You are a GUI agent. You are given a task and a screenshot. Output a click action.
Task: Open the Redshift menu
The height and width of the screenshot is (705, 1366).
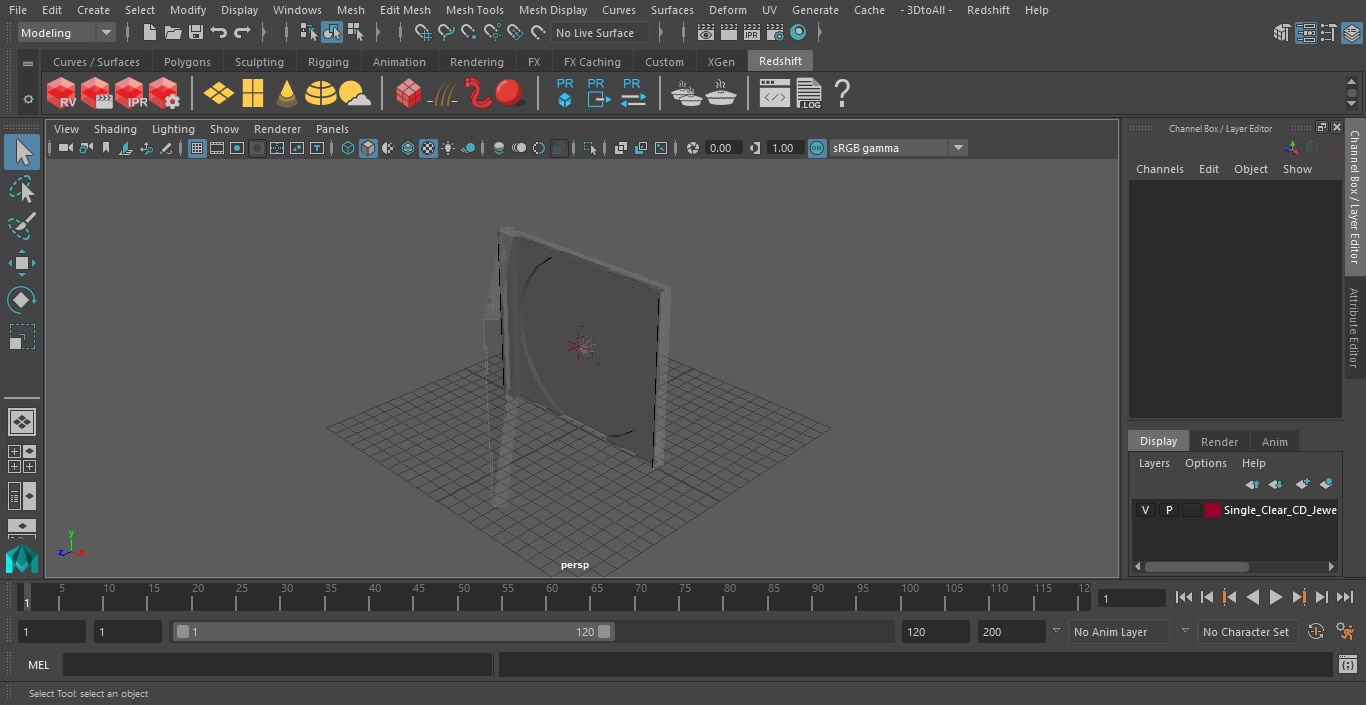988,10
